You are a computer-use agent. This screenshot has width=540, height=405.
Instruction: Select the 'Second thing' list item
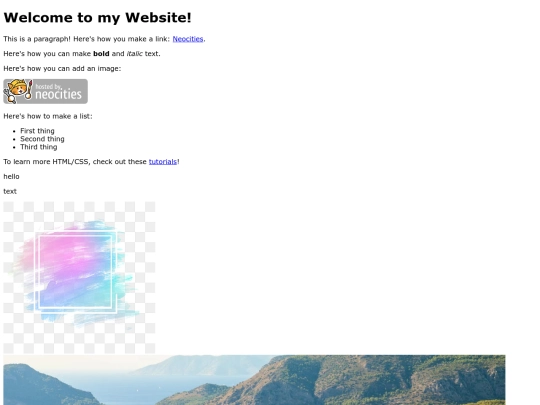[x=42, y=139]
